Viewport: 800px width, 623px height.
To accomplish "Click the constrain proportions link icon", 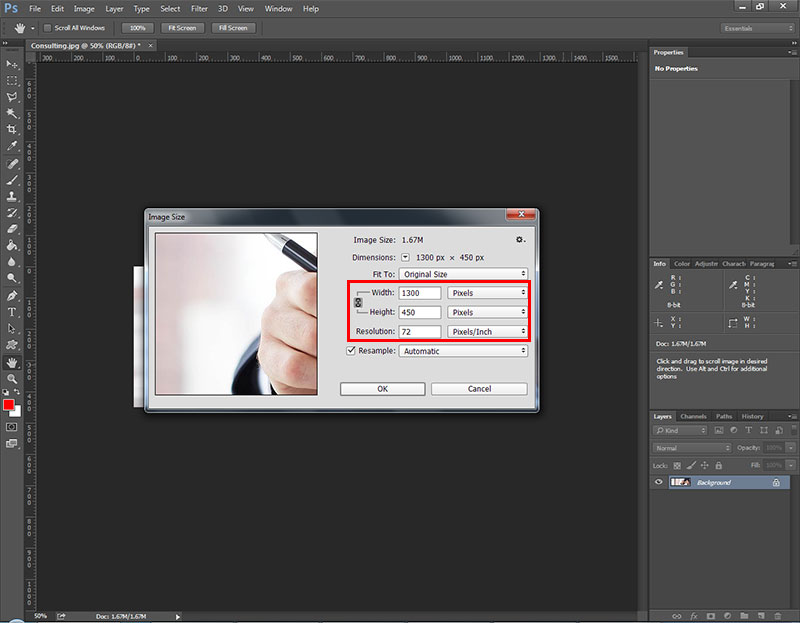I will click(358, 302).
